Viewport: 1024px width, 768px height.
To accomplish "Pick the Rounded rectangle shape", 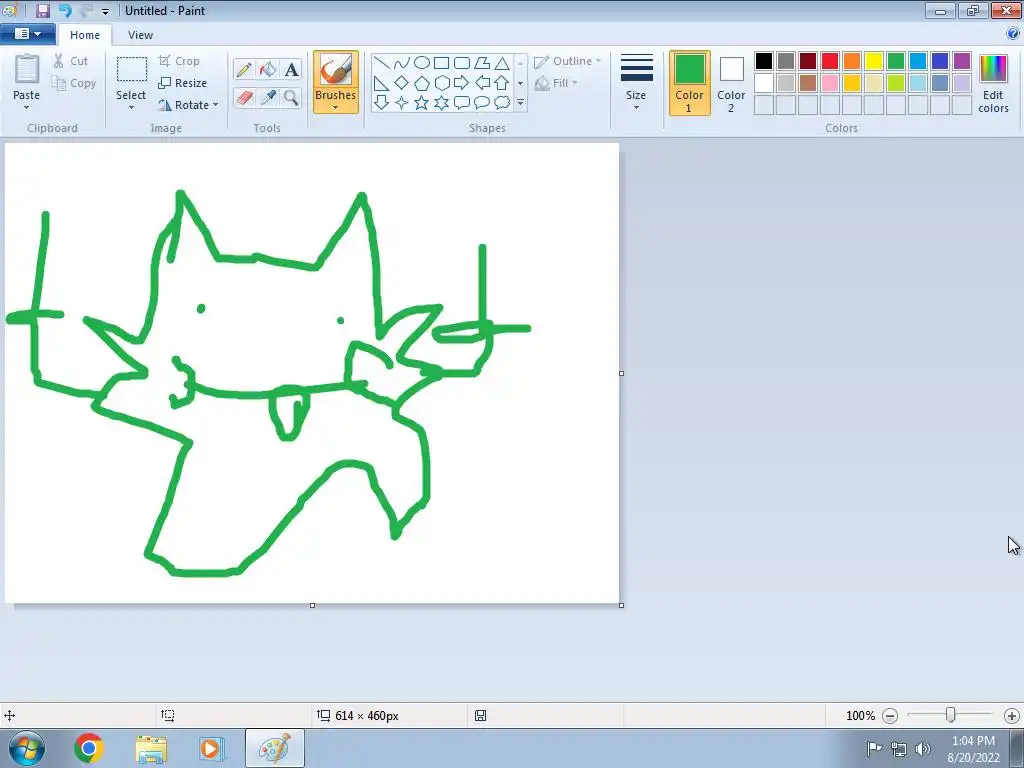I will pos(462,63).
